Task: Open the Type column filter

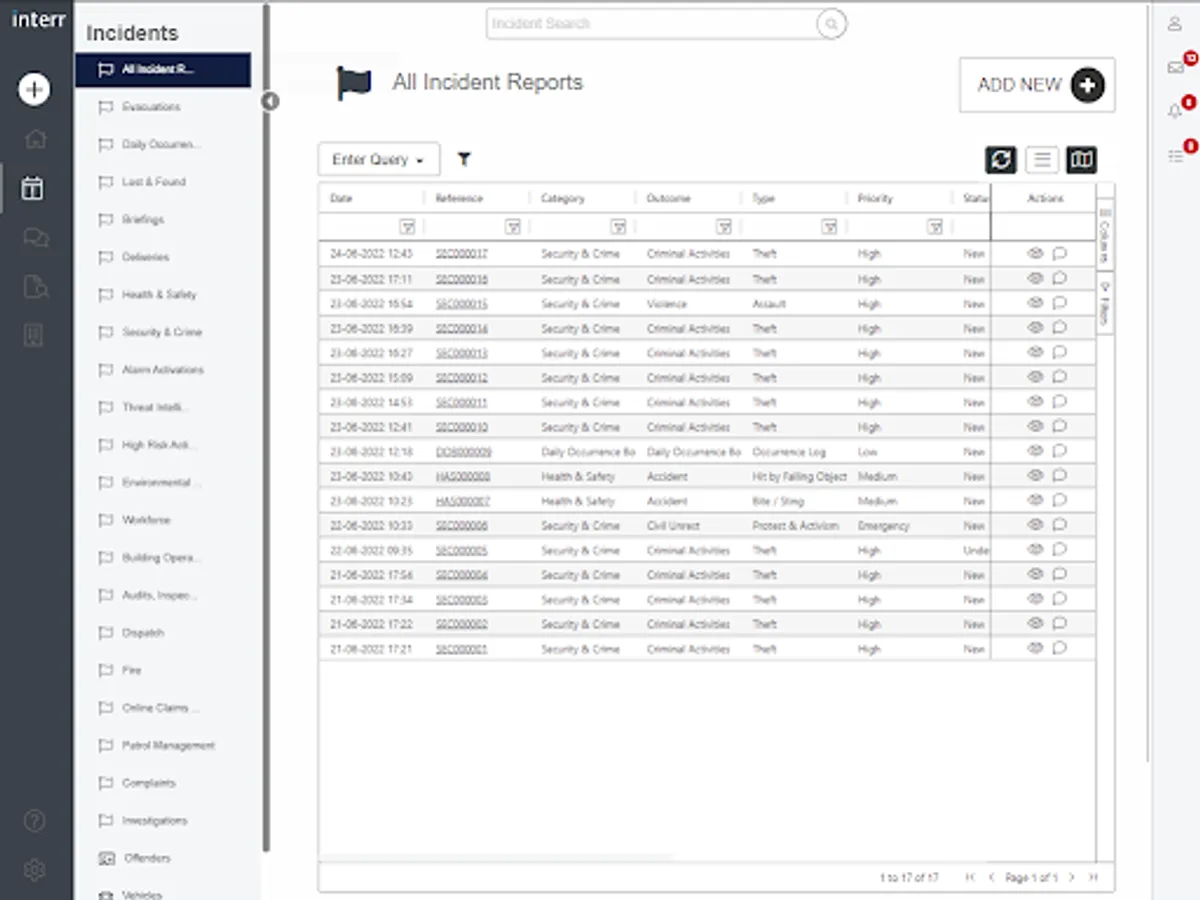Action: tap(829, 227)
